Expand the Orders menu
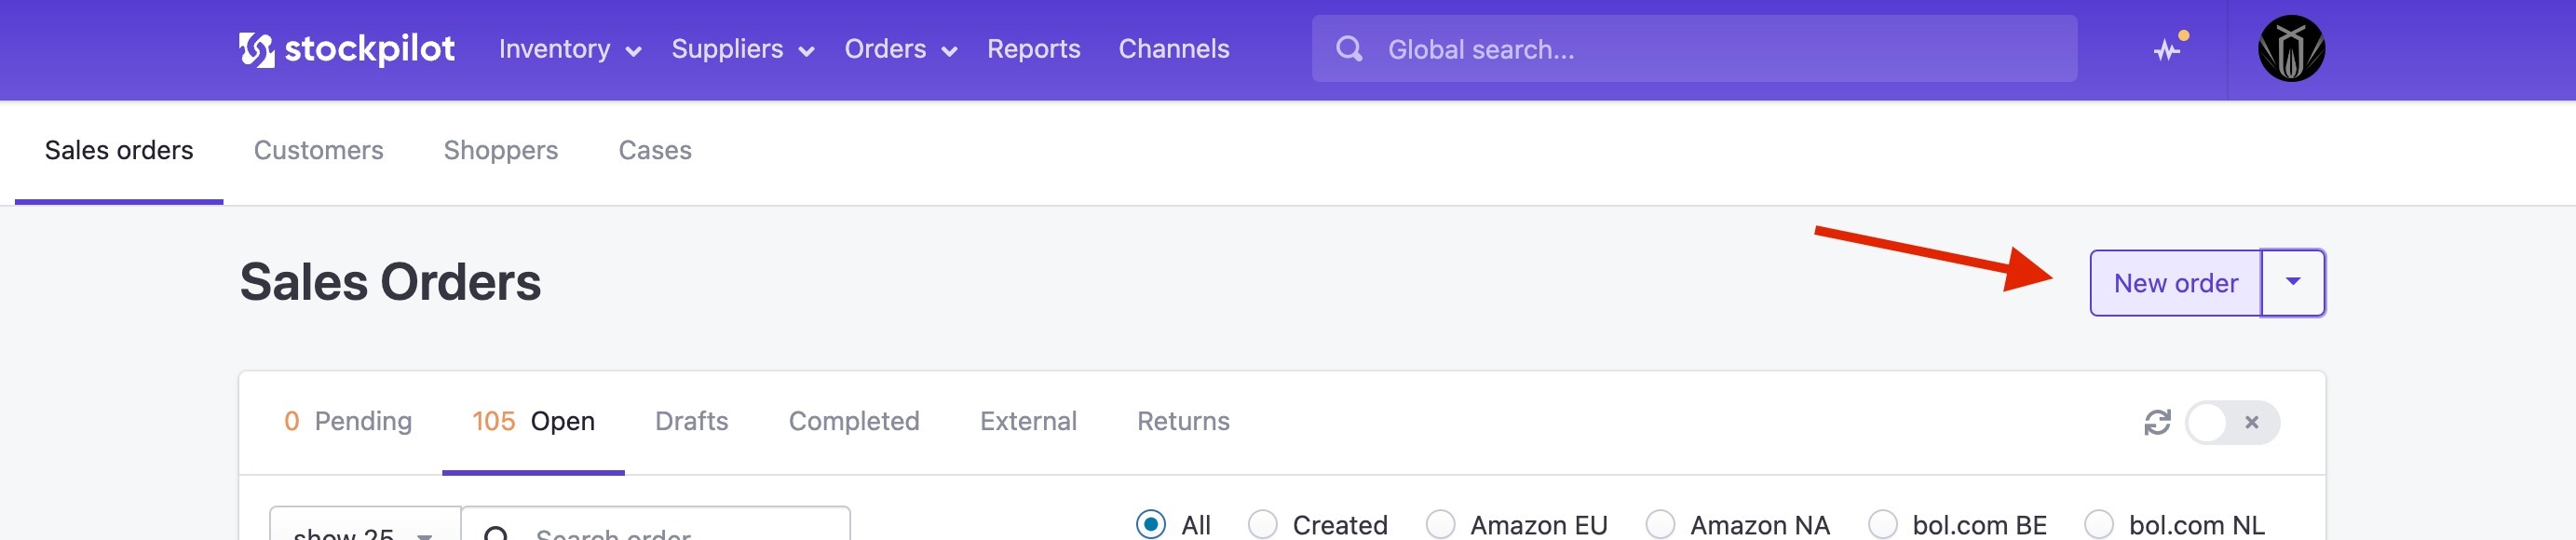This screenshot has height=540, width=2576. pos(900,49)
